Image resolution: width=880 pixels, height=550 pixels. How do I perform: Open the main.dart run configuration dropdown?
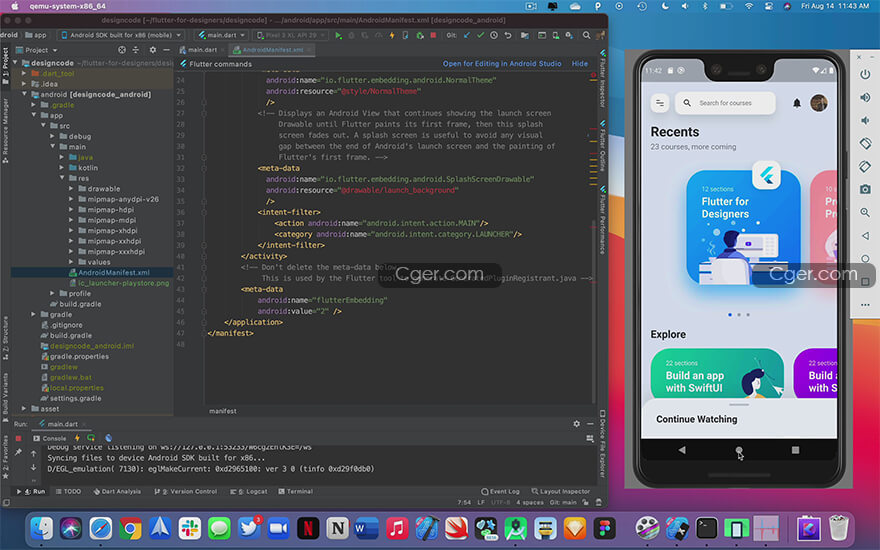point(221,35)
